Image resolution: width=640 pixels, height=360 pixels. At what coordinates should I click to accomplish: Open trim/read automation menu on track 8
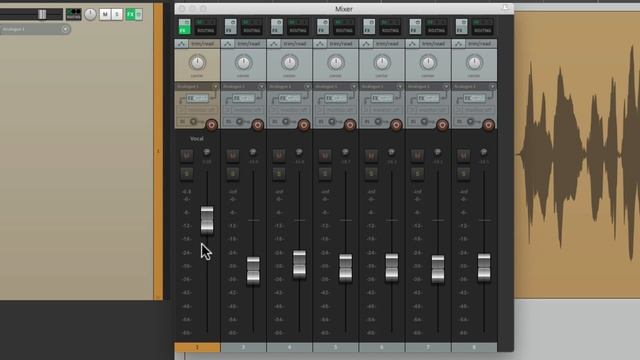pyautogui.click(x=480, y=44)
